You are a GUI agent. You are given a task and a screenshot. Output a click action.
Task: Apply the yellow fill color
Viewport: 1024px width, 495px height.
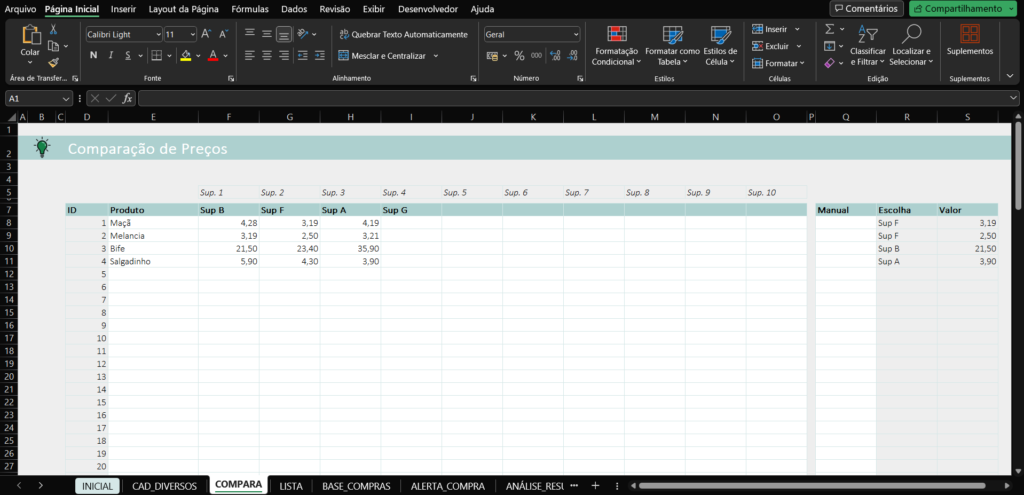pos(186,56)
